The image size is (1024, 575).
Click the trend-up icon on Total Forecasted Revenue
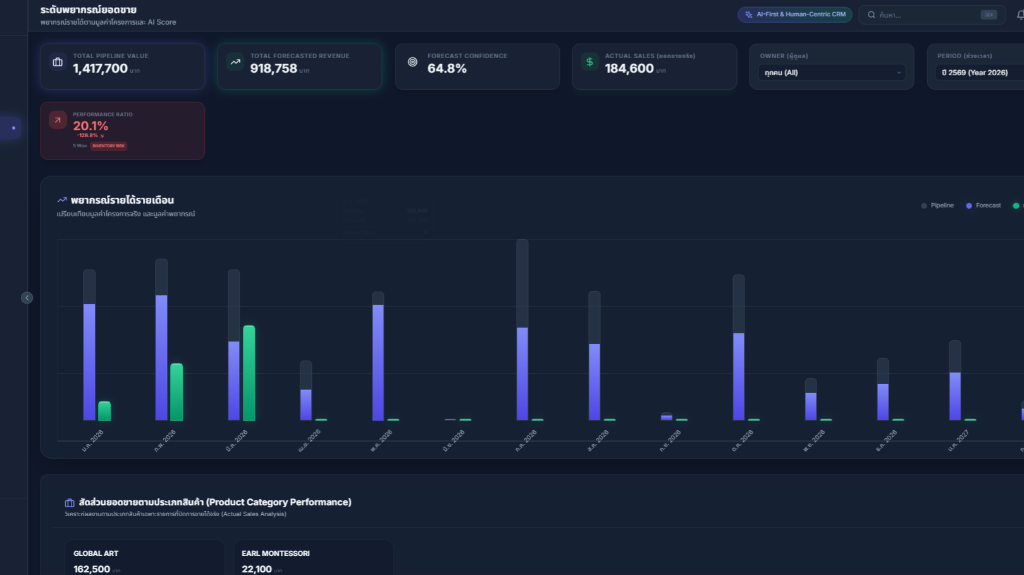(235, 63)
